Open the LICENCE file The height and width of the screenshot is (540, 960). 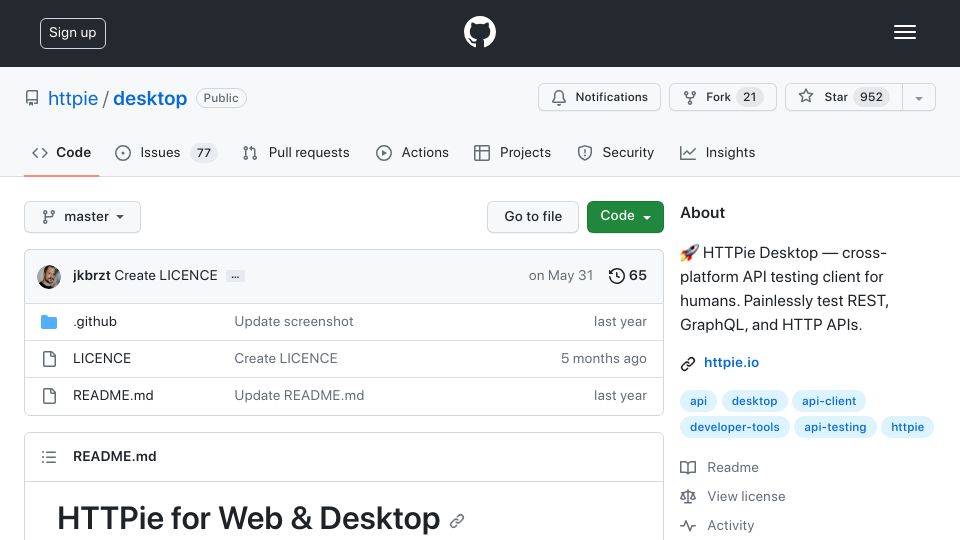[x=102, y=358]
